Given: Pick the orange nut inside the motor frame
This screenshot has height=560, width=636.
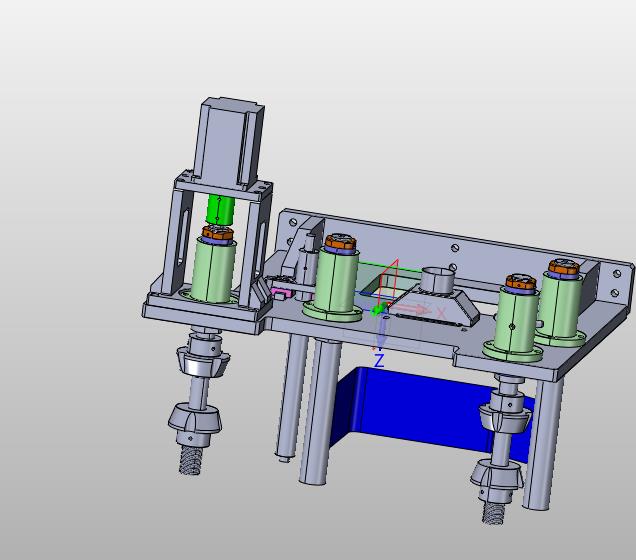Looking at the screenshot, I should click(x=218, y=232).
